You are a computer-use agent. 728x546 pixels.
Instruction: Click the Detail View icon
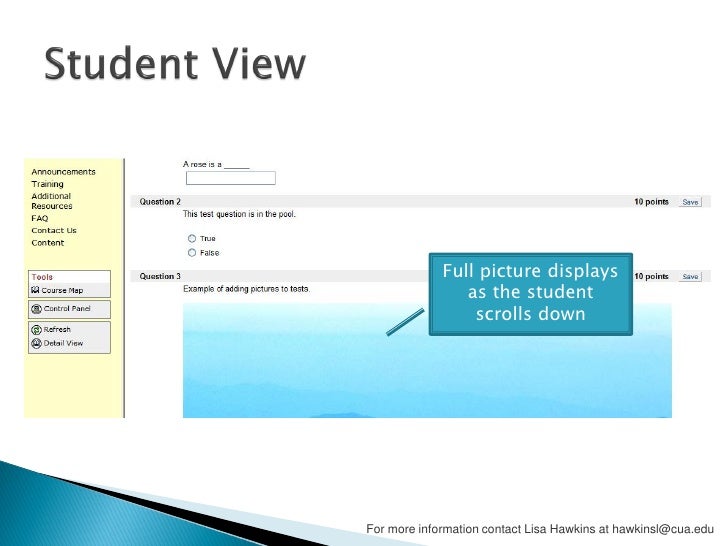pos(36,343)
